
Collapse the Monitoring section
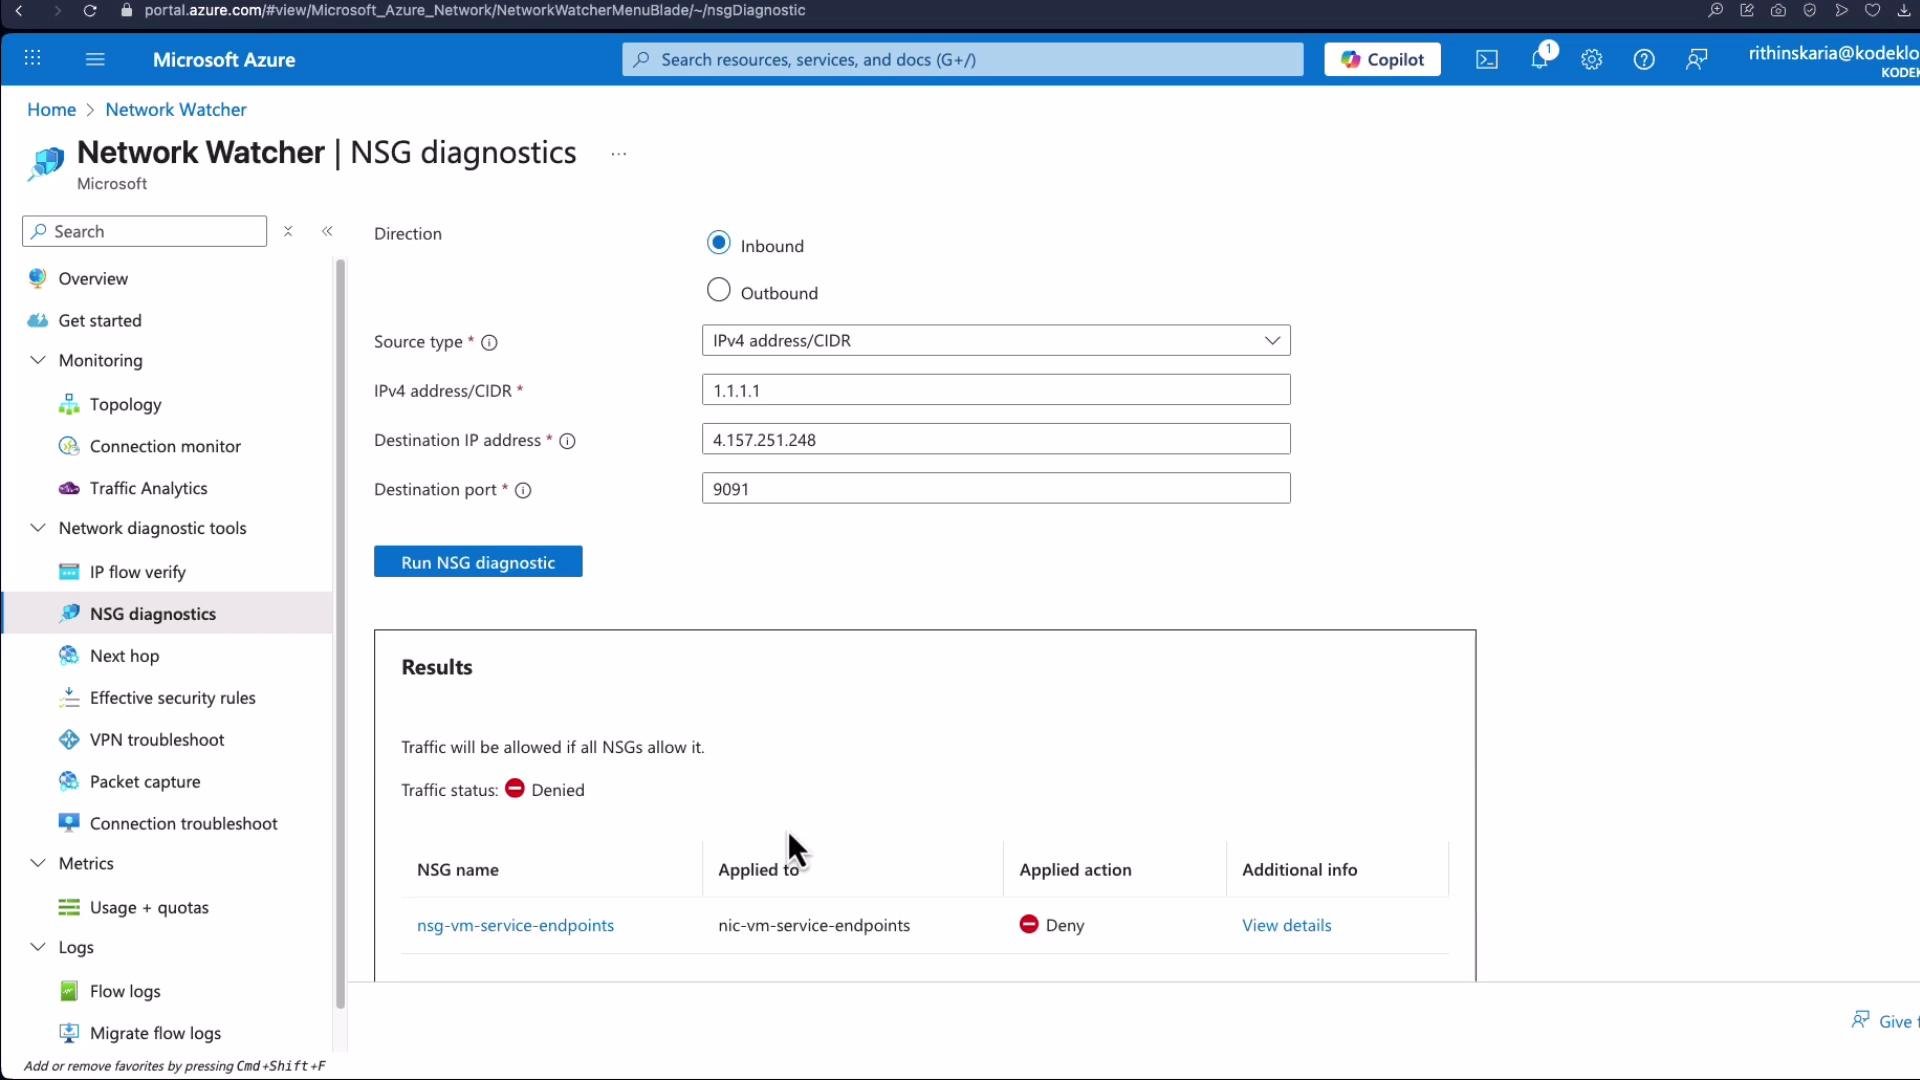[x=38, y=360]
